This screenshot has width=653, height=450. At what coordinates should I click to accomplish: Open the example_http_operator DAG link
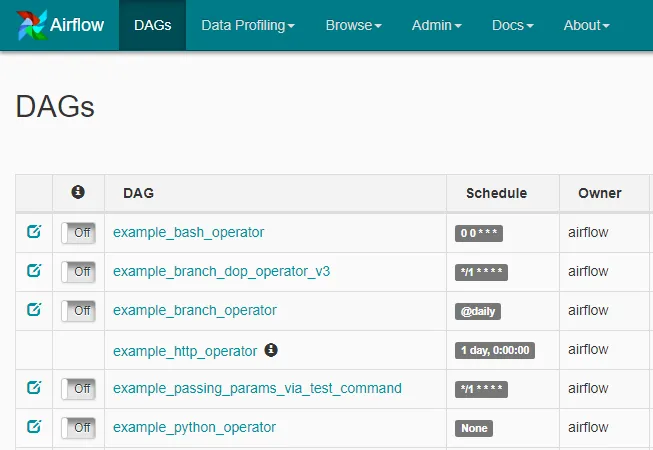tap(185, 350)
